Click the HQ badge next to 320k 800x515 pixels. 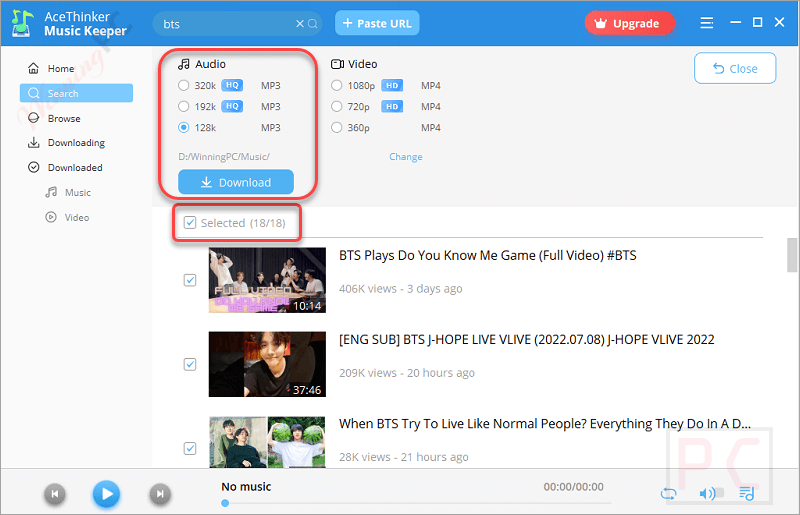(232, 85)
